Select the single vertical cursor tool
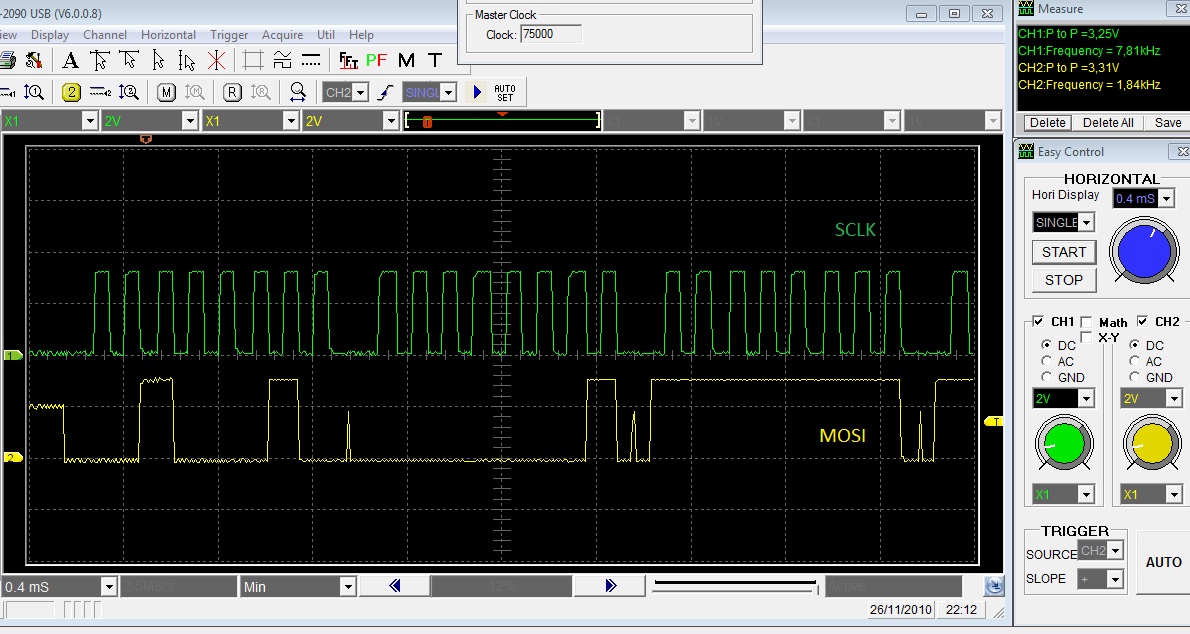 point(158,60)
